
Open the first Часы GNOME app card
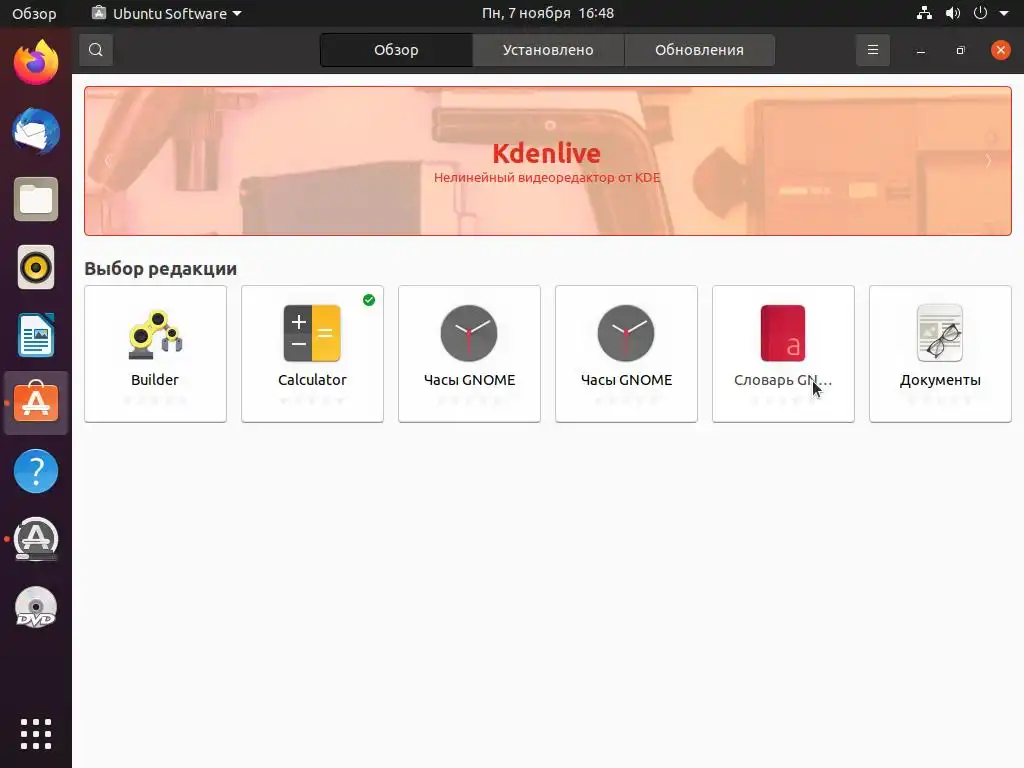coord(470,354)
